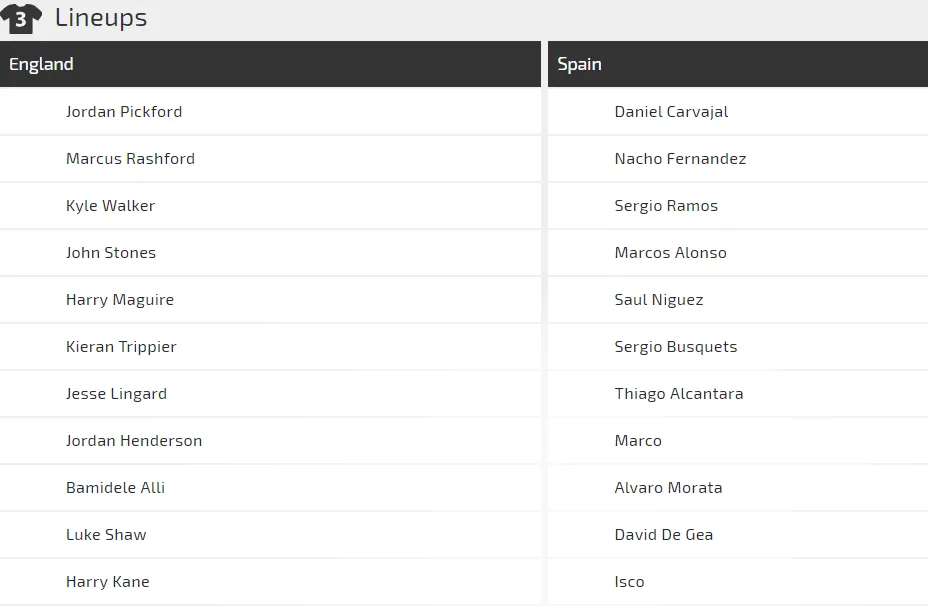
Task: Select Nacho Fernandez in Spain lineup
Action: [680, 159]
